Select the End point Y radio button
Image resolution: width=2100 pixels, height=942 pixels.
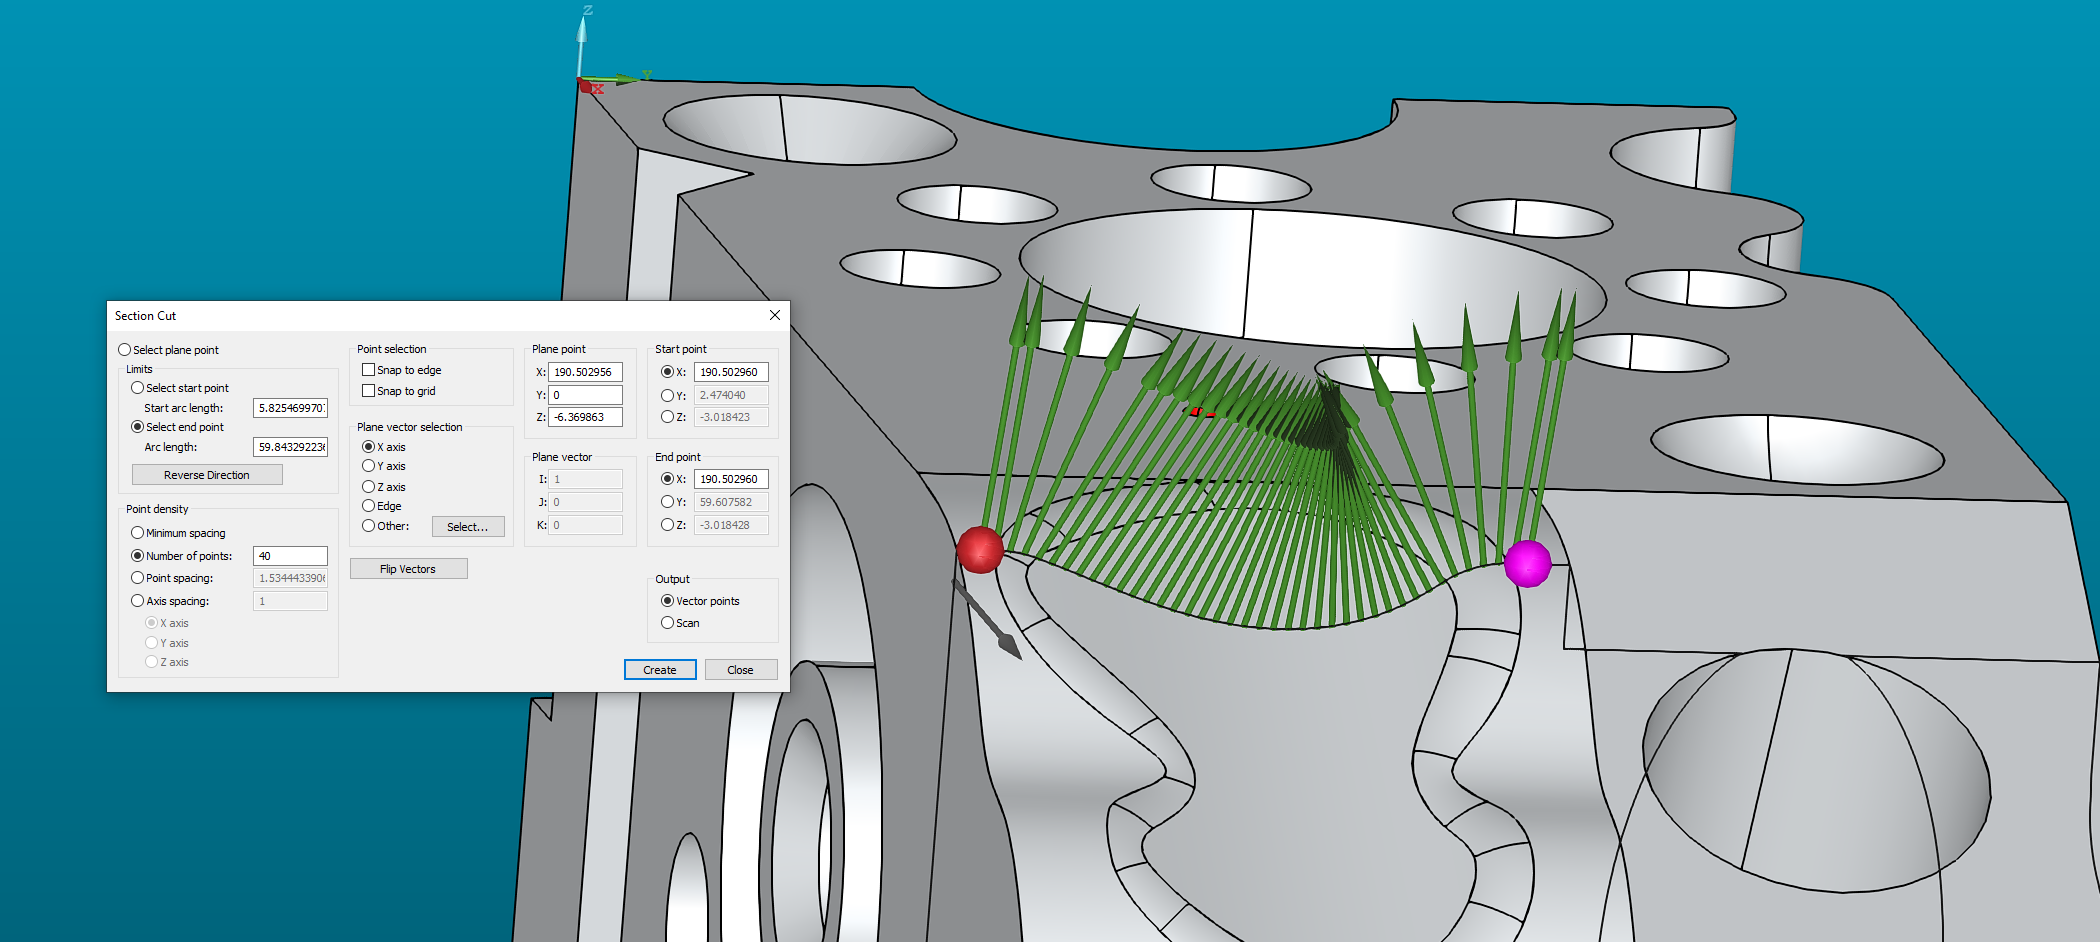pyautogui.click(x=667, y=502)
